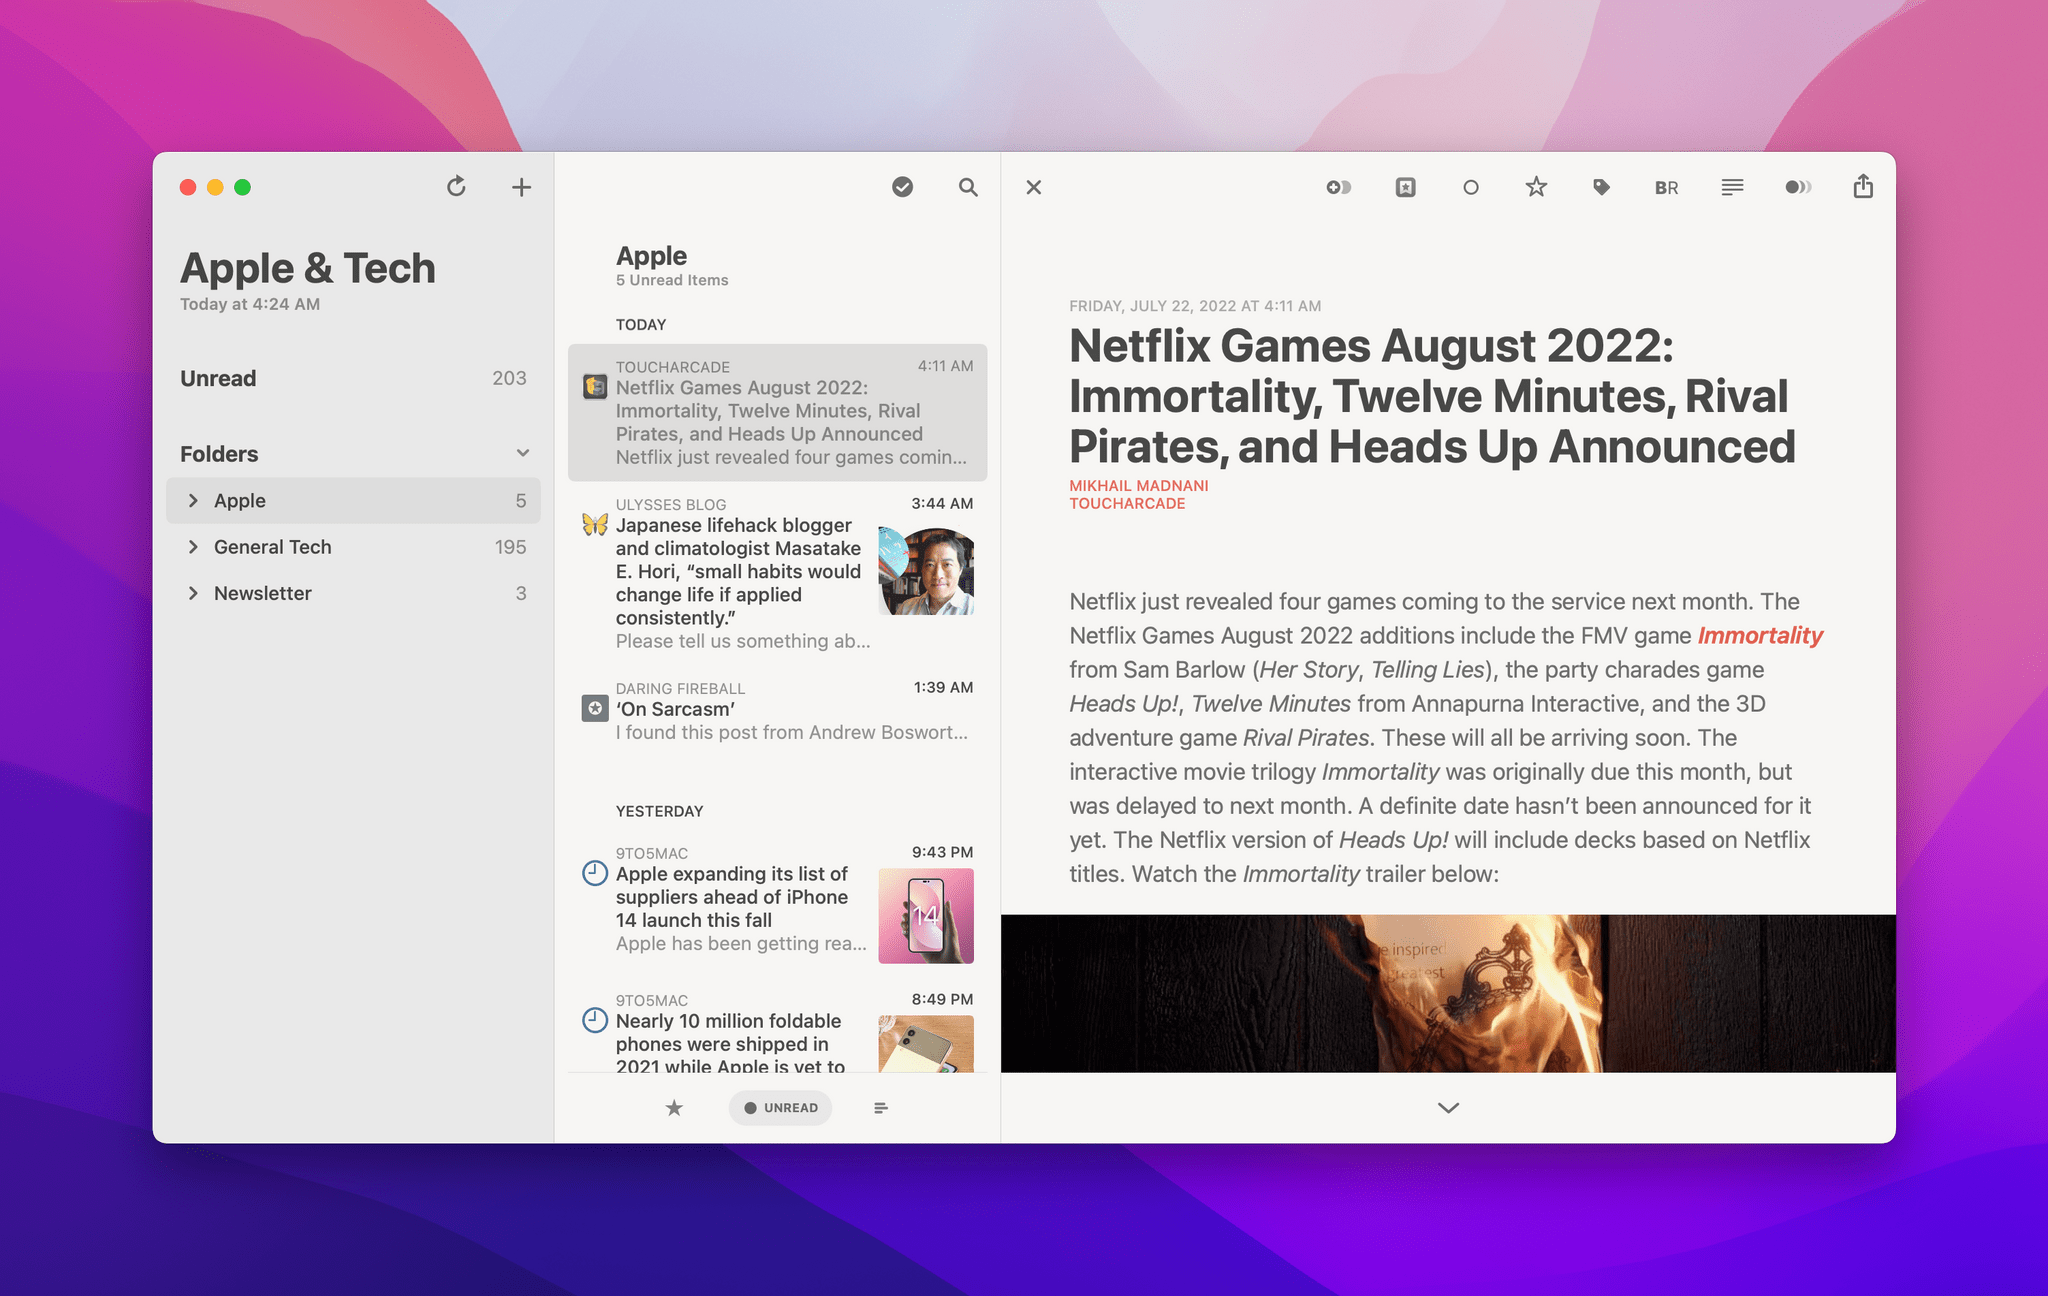2048x1296 pixels.
Task: Open the tag icon in the article toolbar
Action: pyautogui.click(x=1601, y=187)
